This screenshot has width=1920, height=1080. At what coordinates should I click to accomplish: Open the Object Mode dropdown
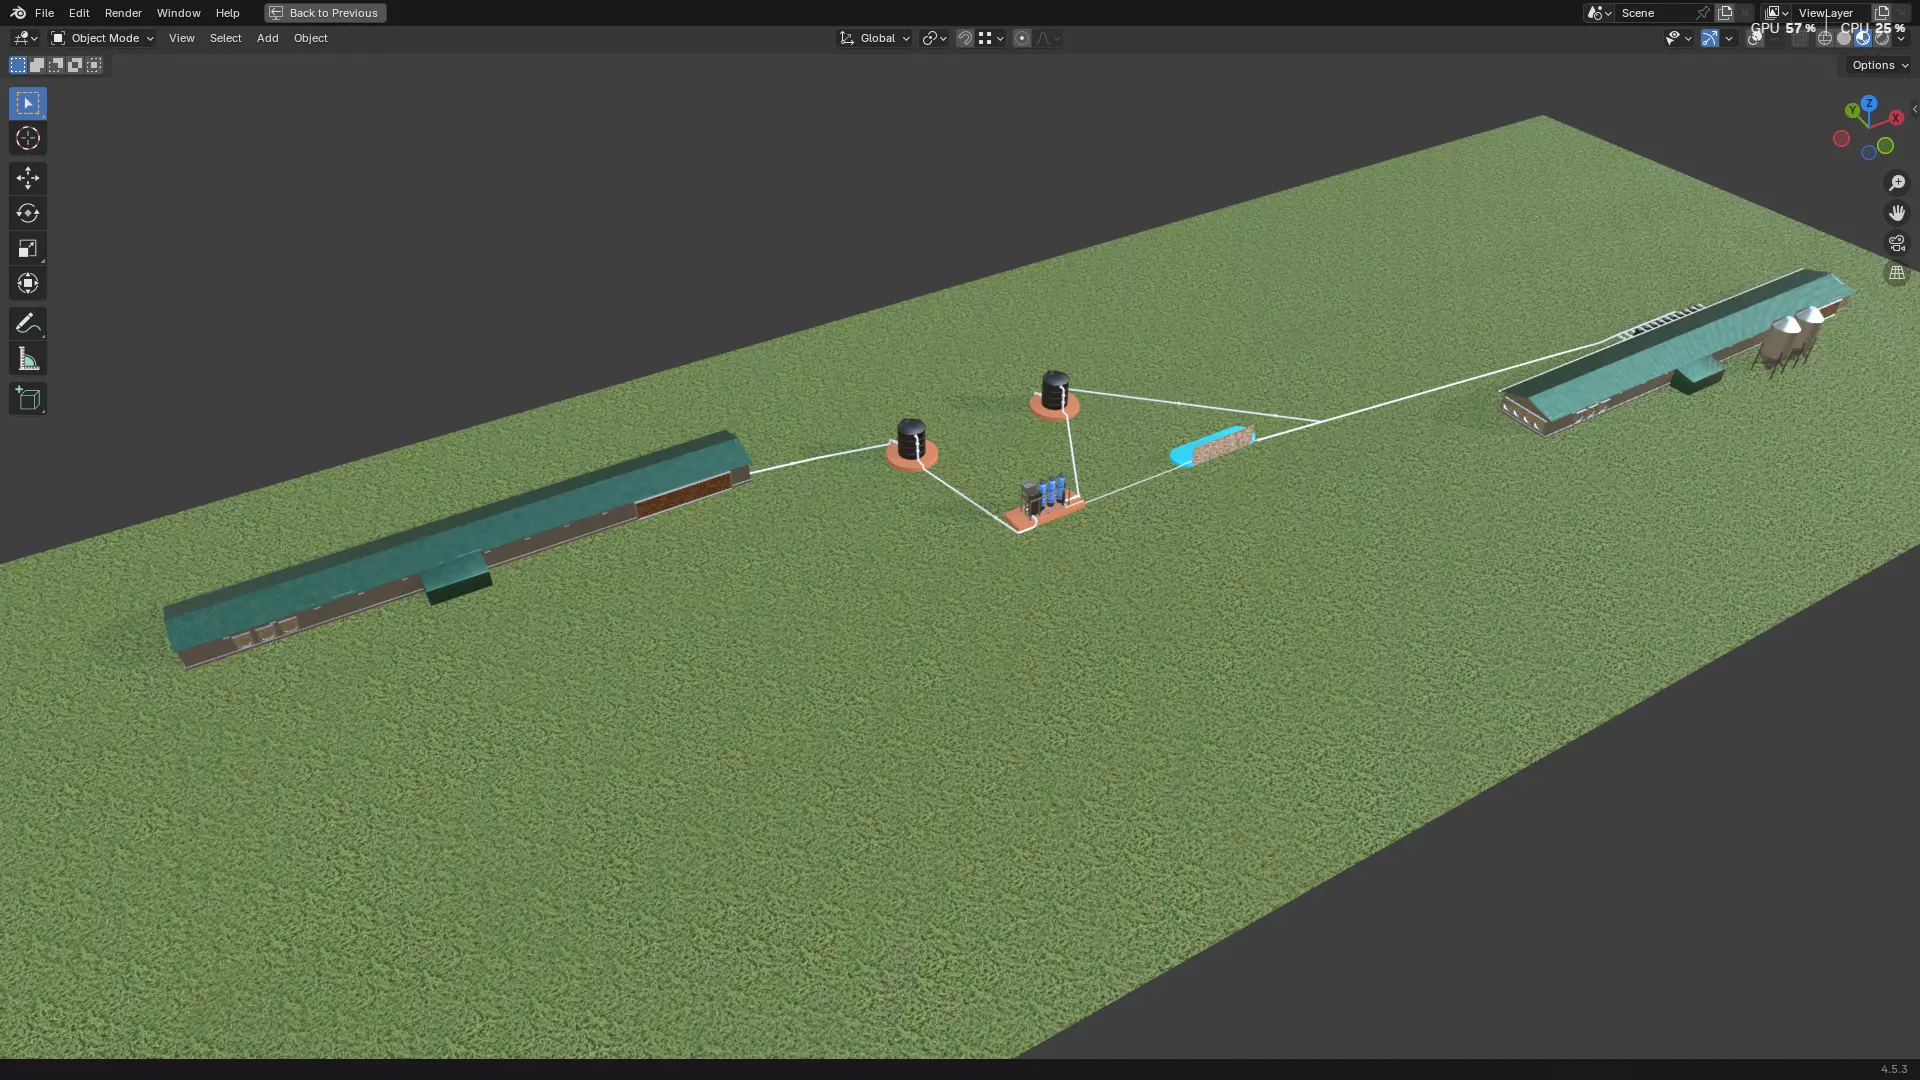[102, 38]
